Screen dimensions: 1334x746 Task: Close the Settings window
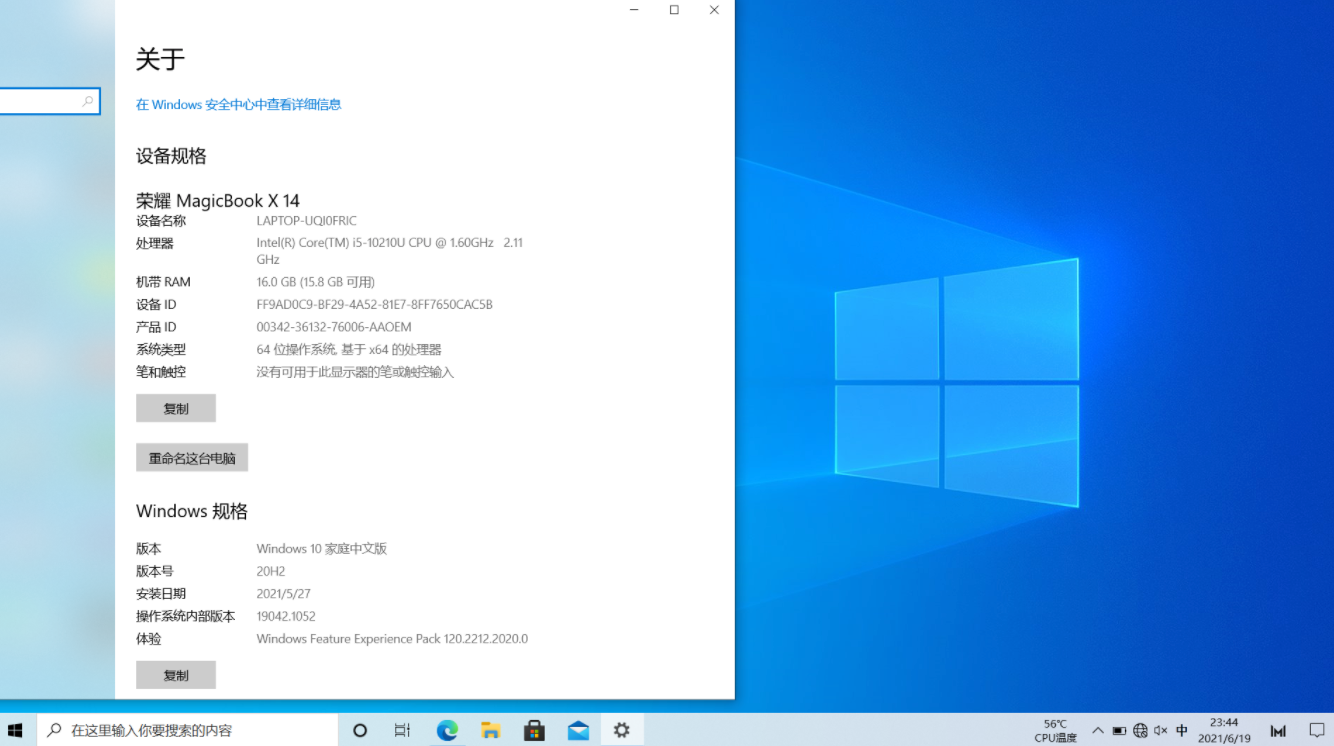(714, 10)
